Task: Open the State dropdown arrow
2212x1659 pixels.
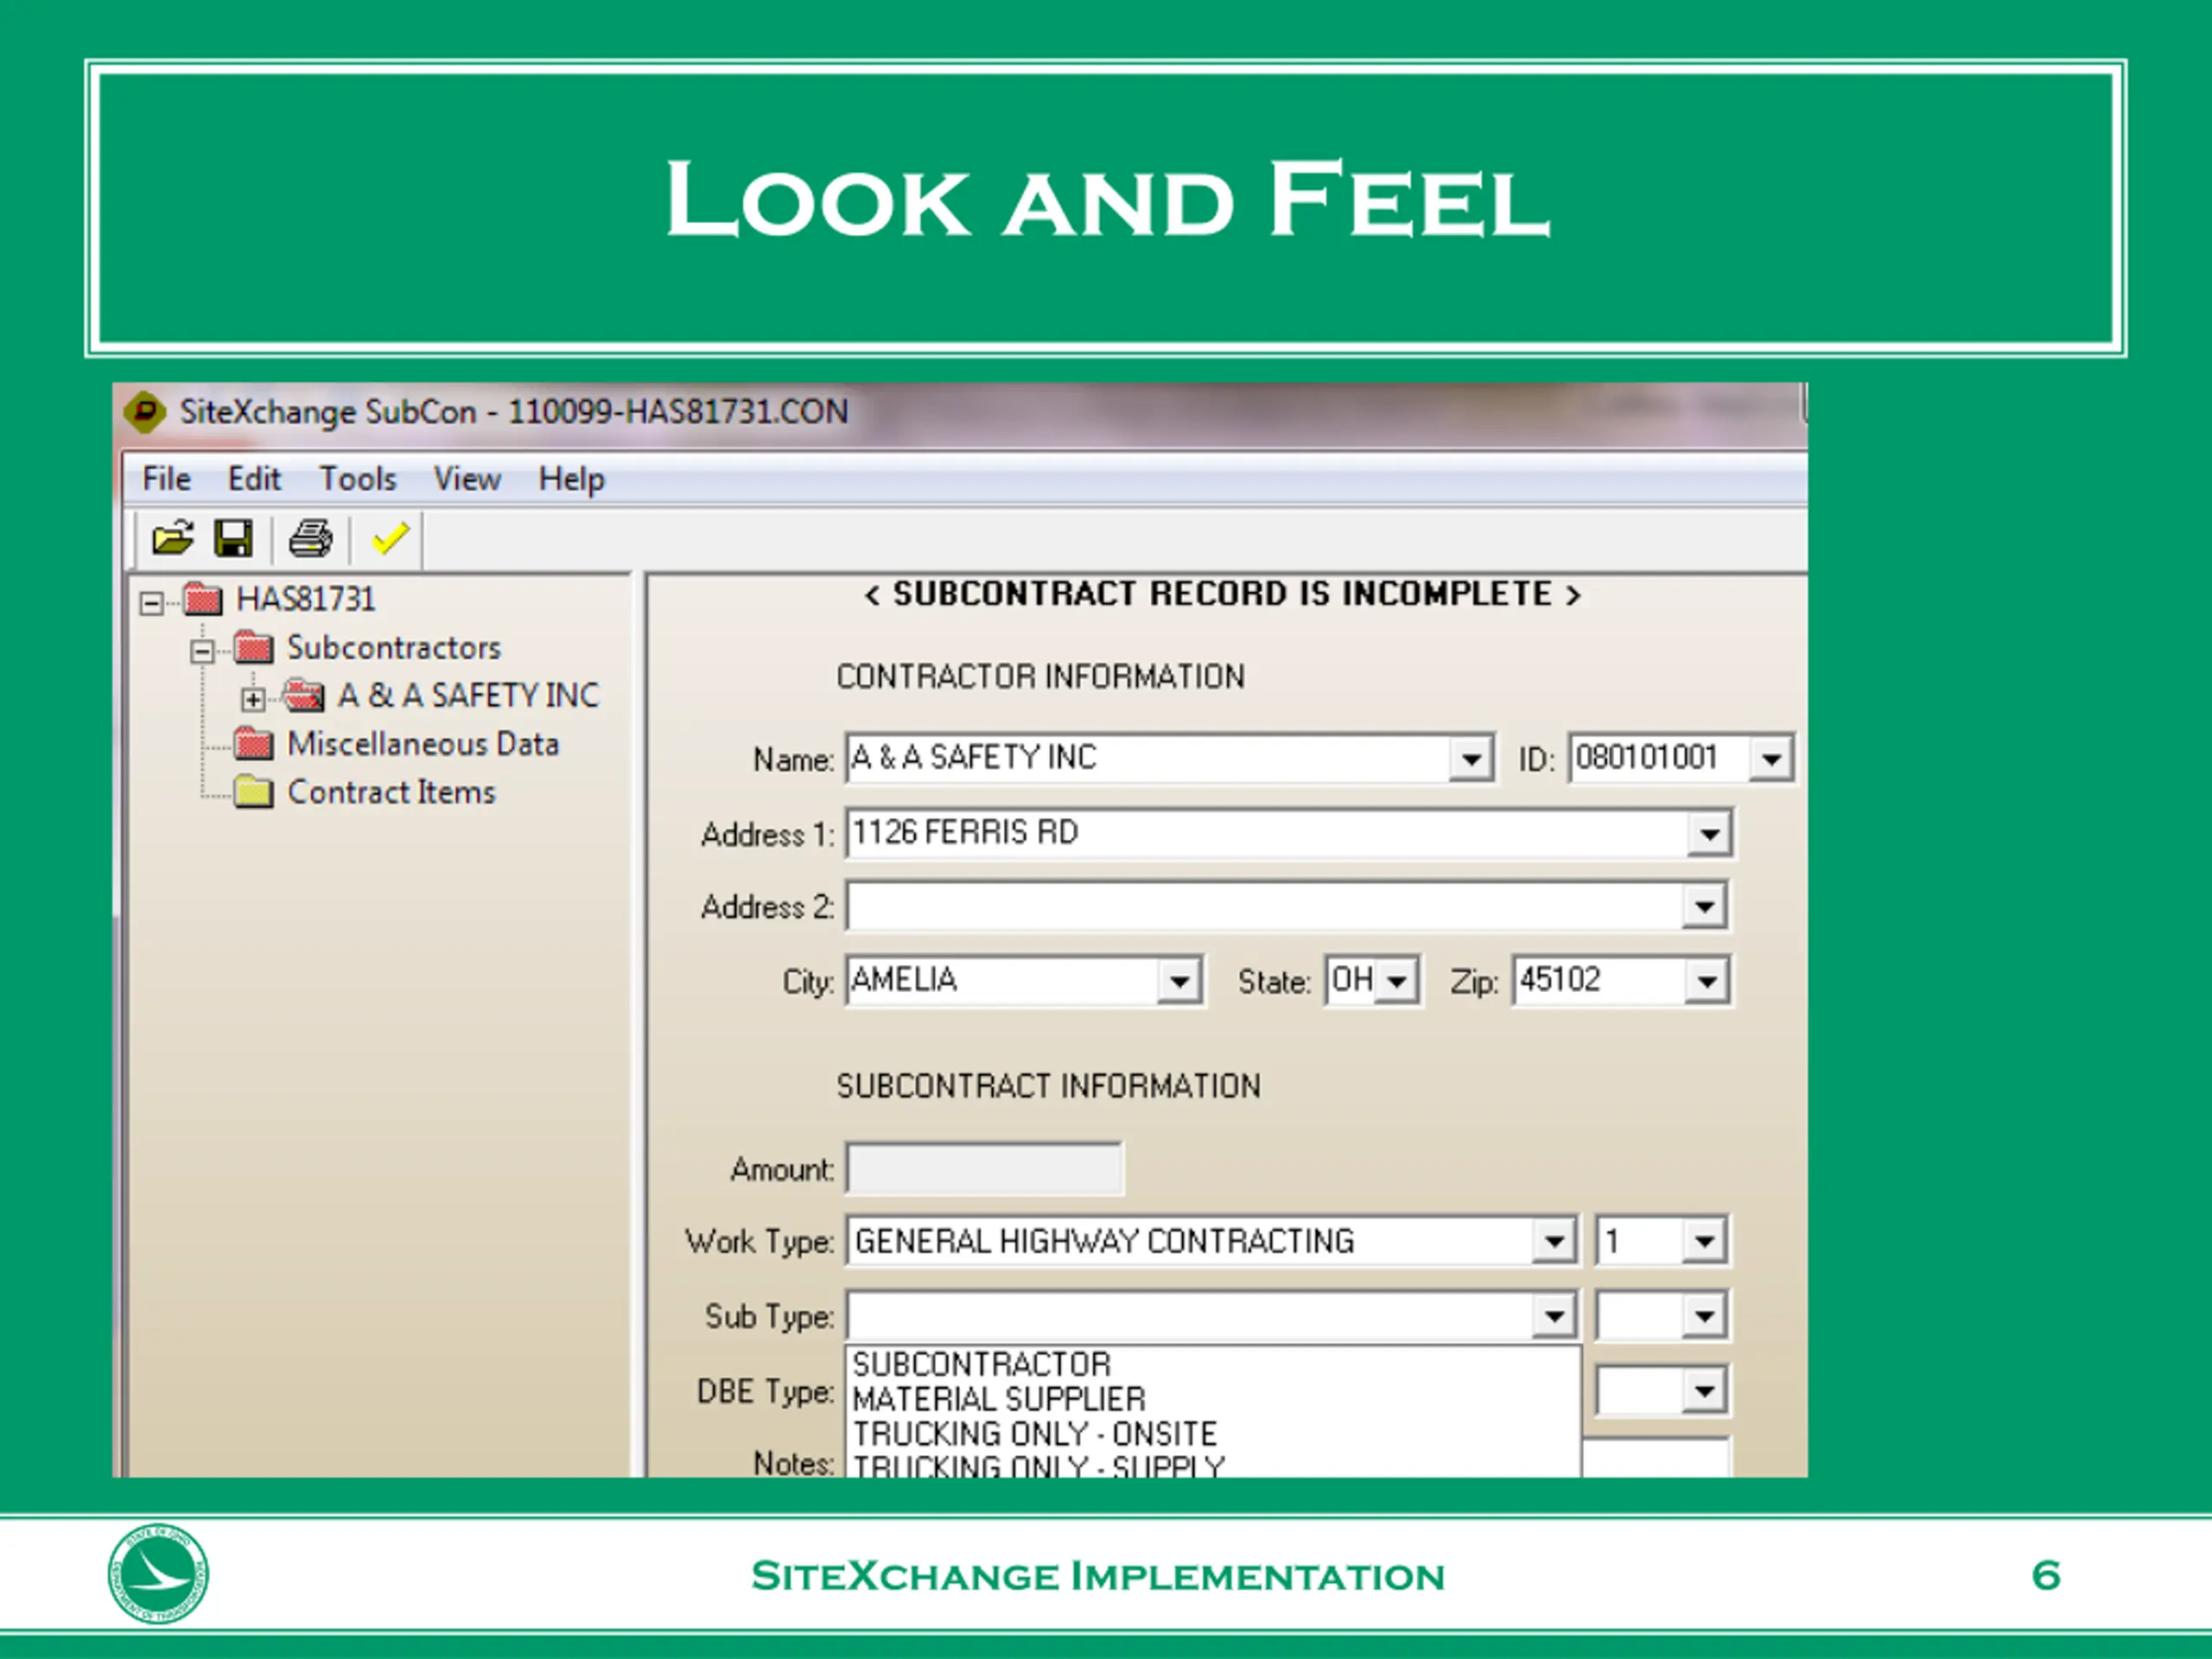Action: 1397,981
